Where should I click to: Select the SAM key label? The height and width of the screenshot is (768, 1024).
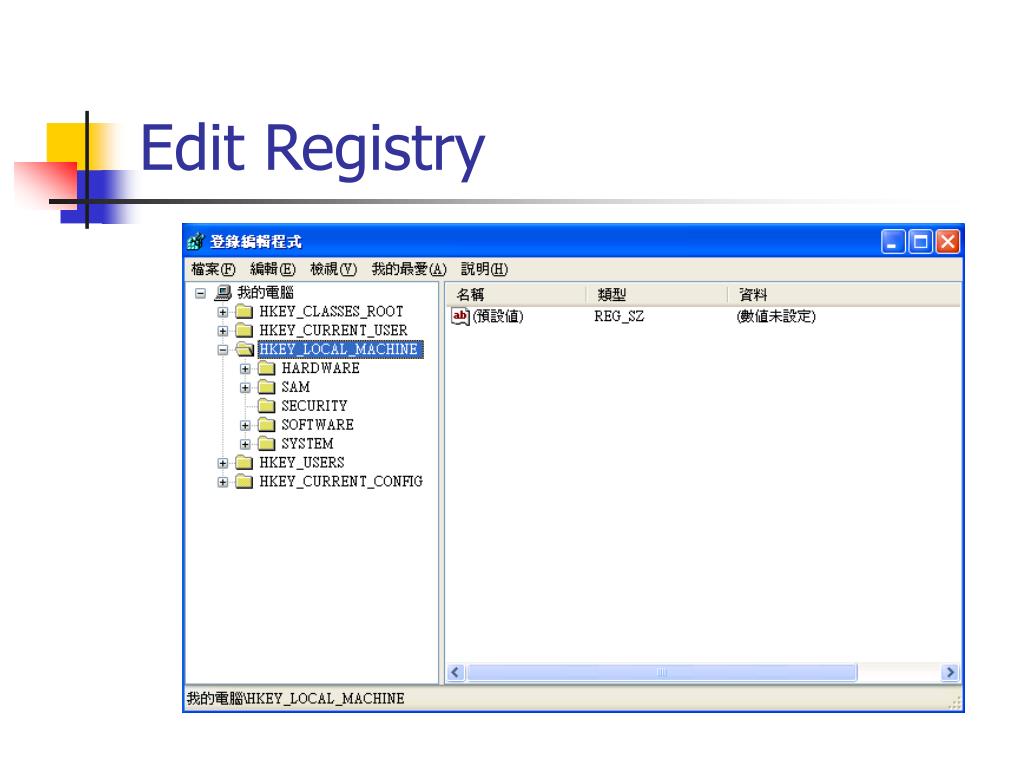tap(295, 387)
